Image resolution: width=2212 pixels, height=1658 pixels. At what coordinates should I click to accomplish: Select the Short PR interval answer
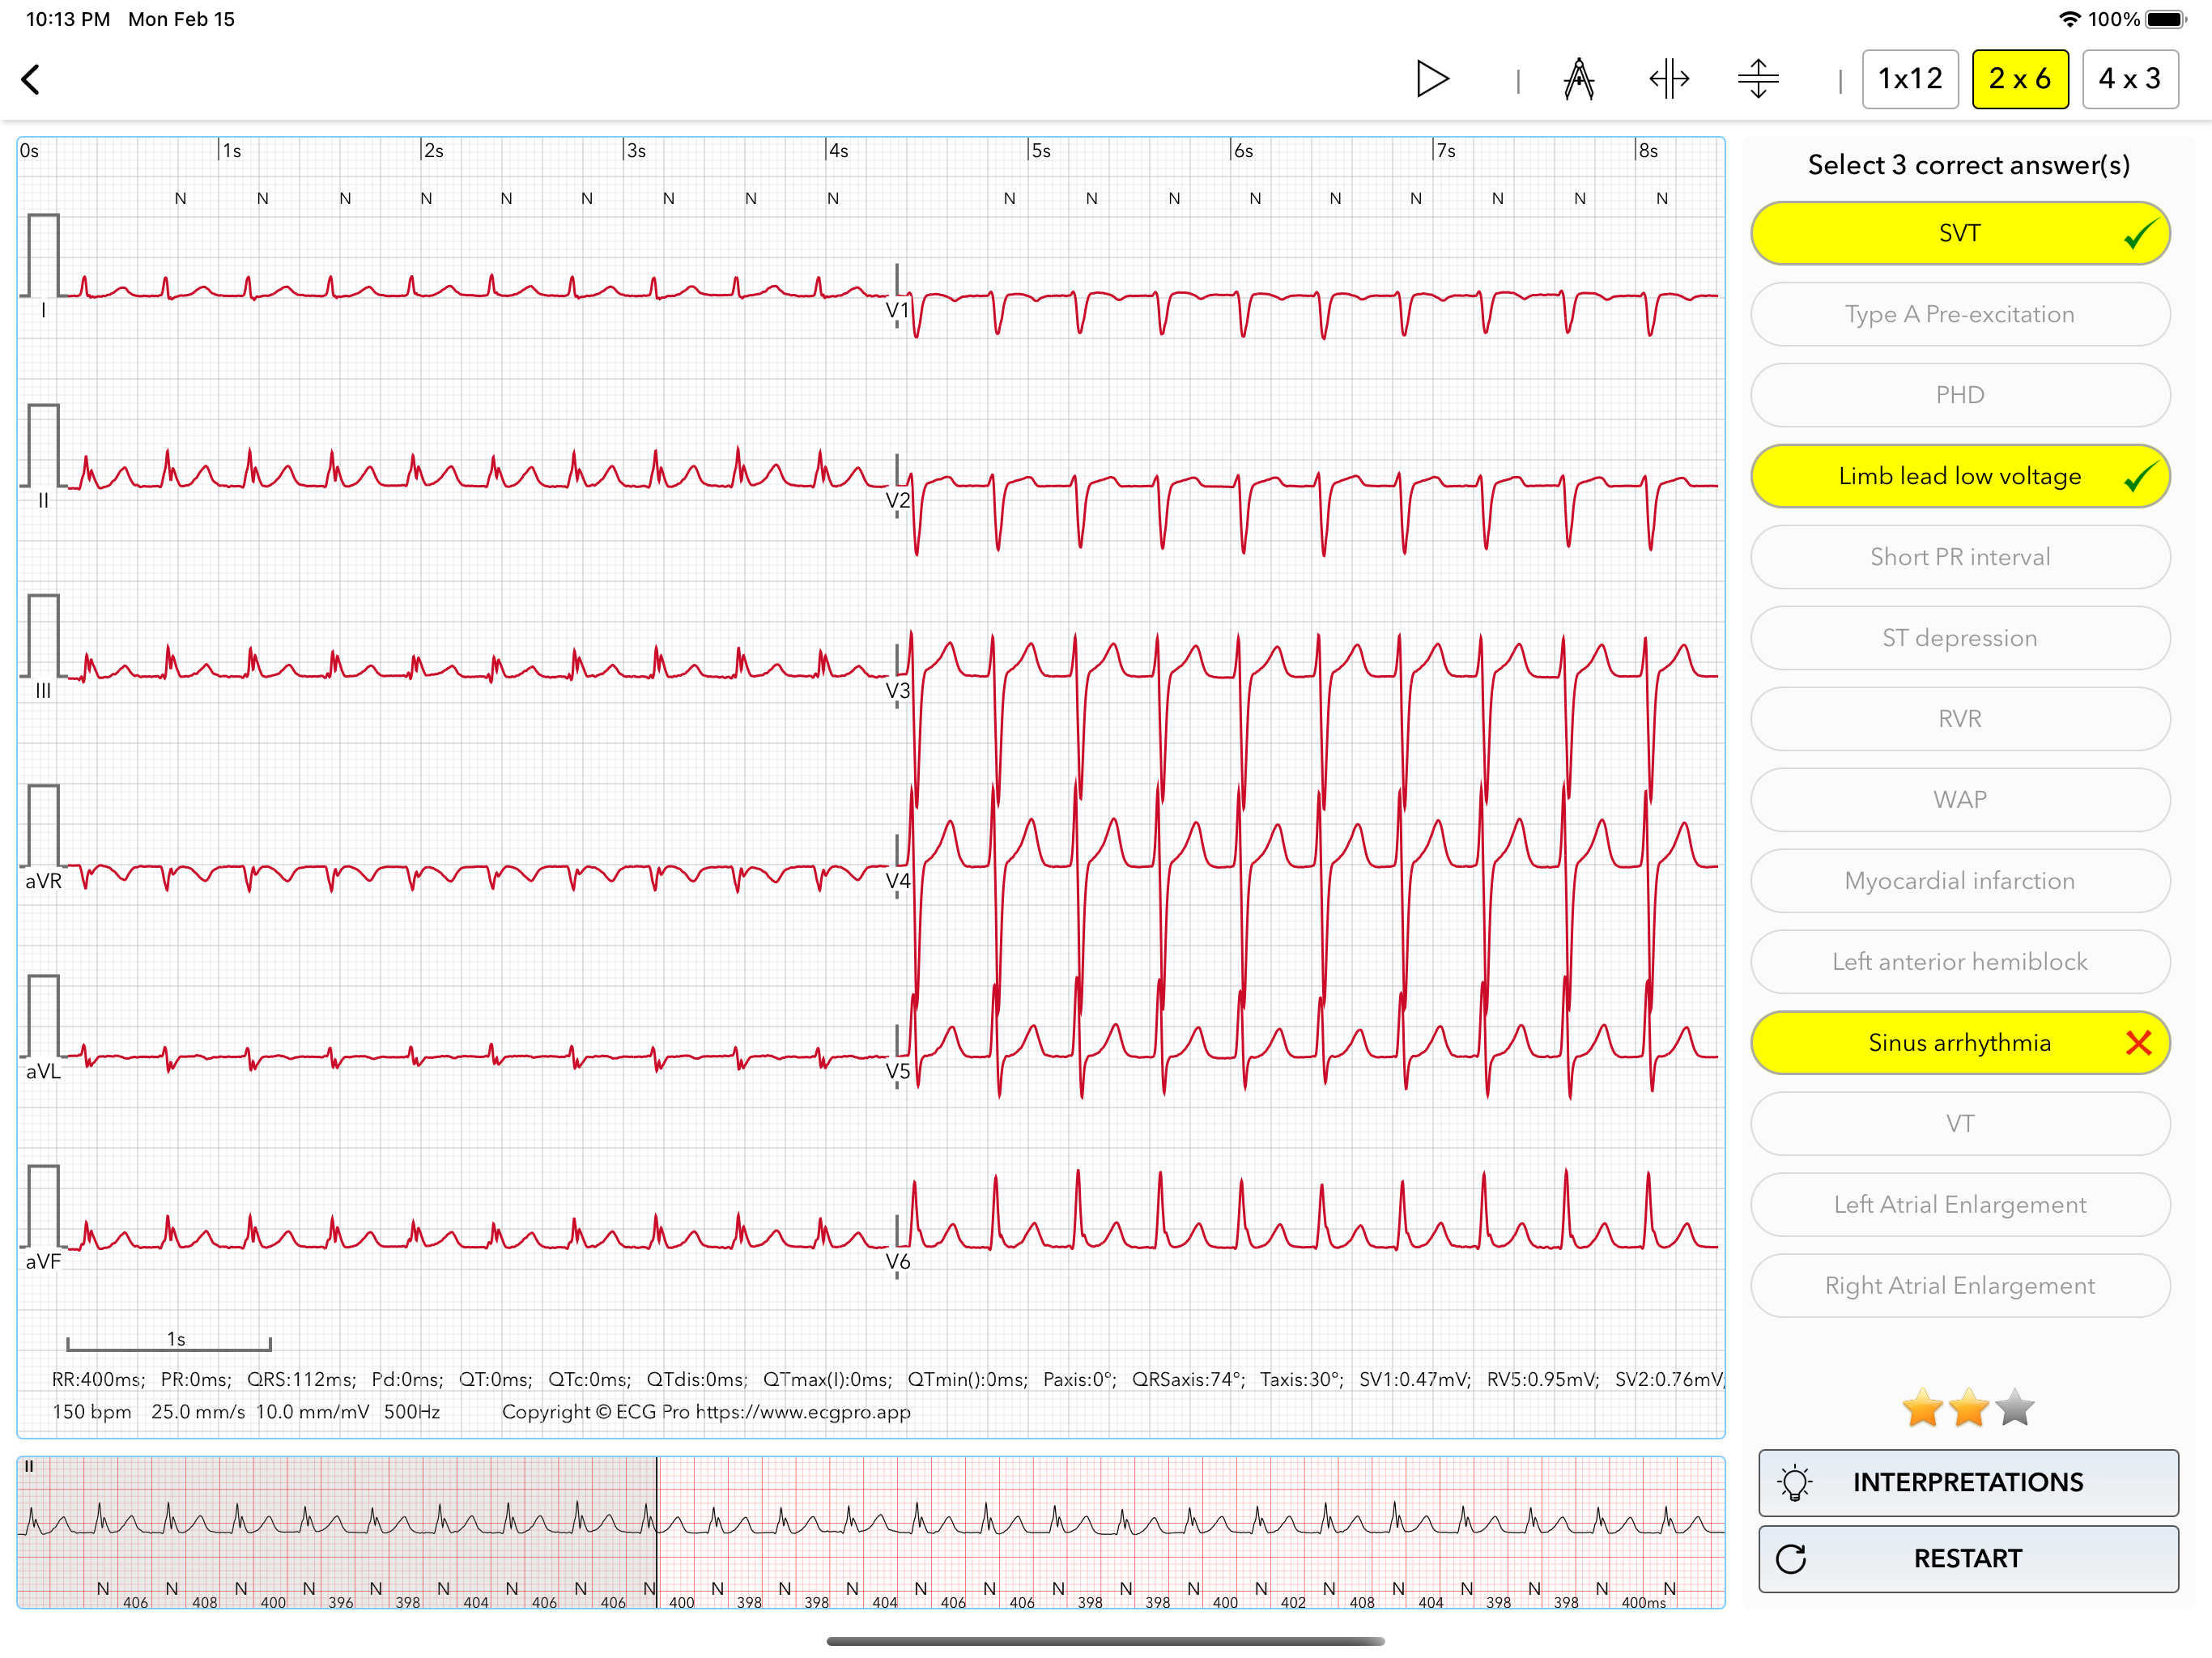(x=1959, y=557)
